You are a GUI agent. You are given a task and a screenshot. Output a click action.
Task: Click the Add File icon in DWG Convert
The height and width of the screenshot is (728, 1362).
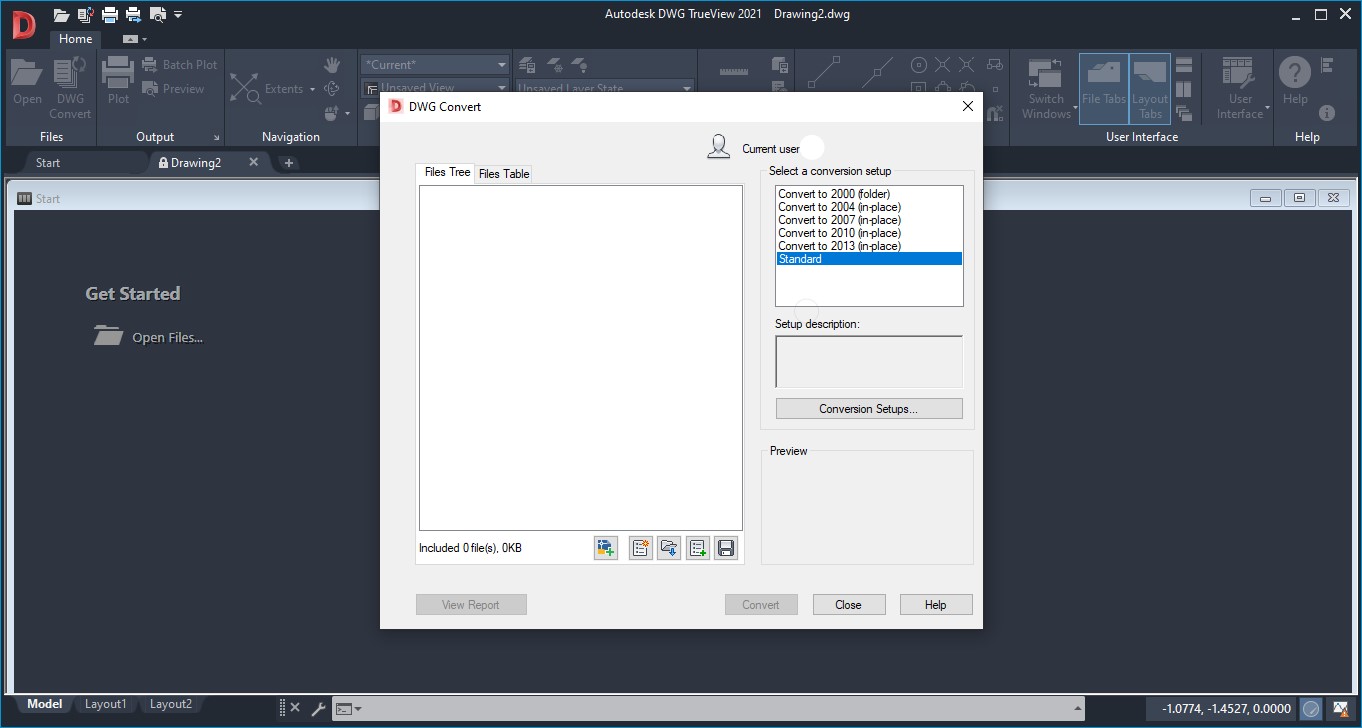point(605,548)
